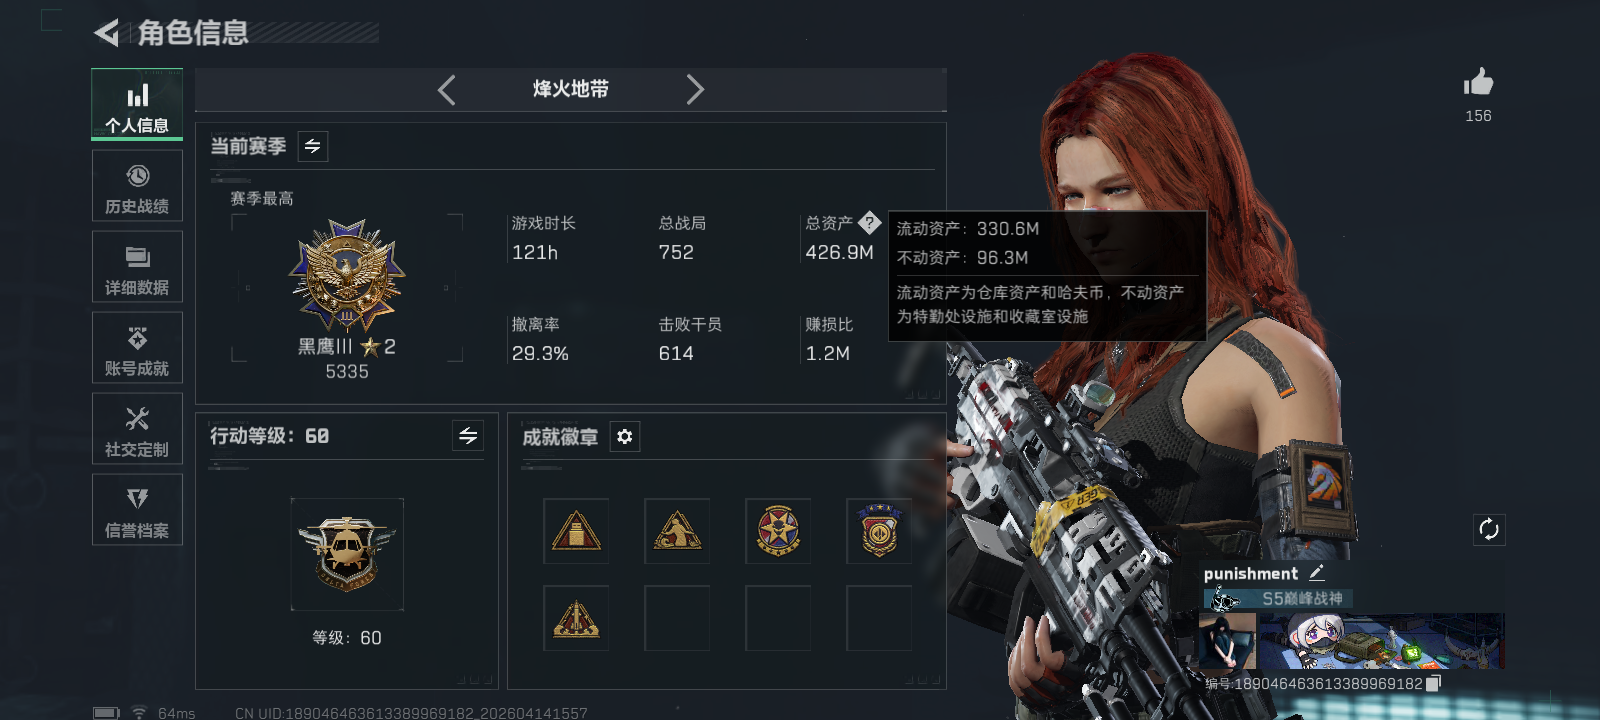Switch to previous game mode with left chevron
The image size is (1600, 720).
[447, 90]
